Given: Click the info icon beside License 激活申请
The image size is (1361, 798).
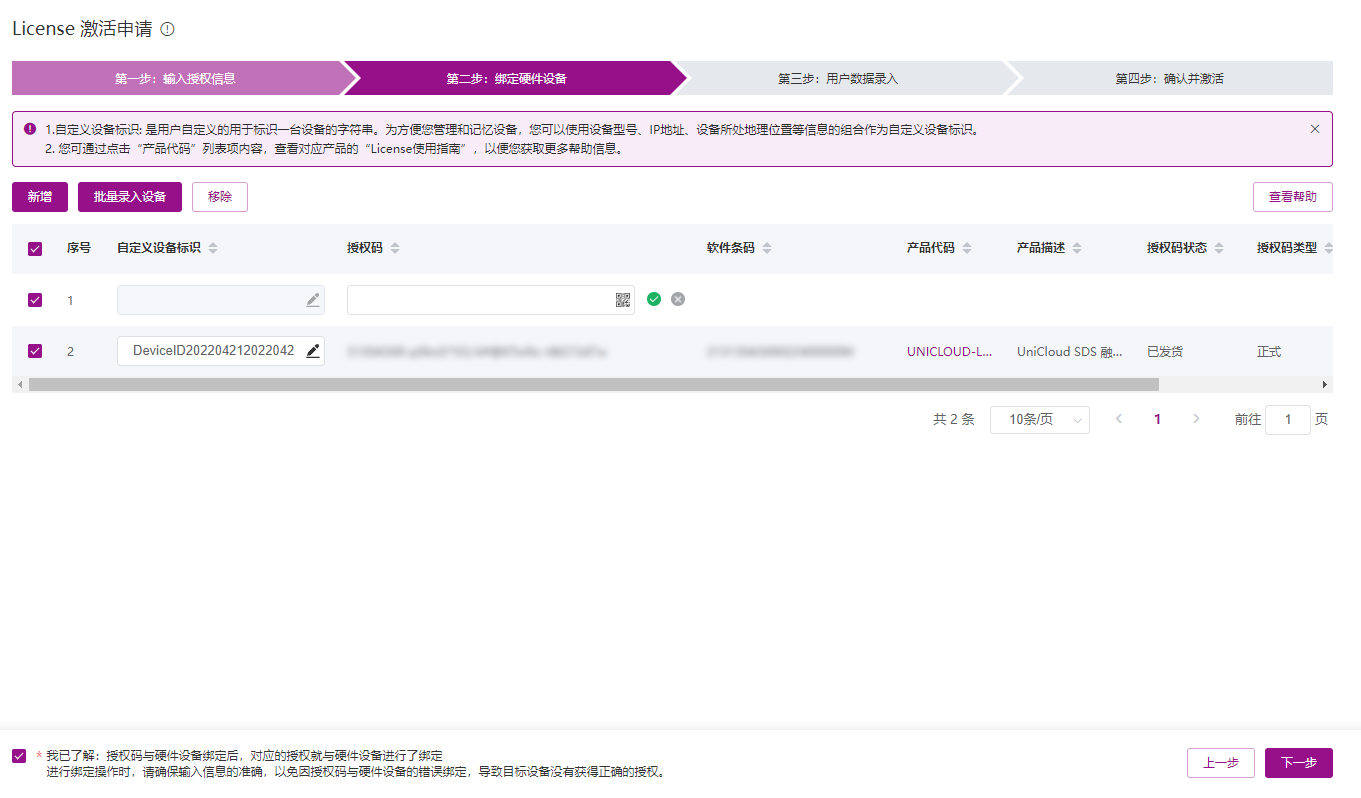Looking at the screenshot, I should pyautogui.click(x=167, y=29).
